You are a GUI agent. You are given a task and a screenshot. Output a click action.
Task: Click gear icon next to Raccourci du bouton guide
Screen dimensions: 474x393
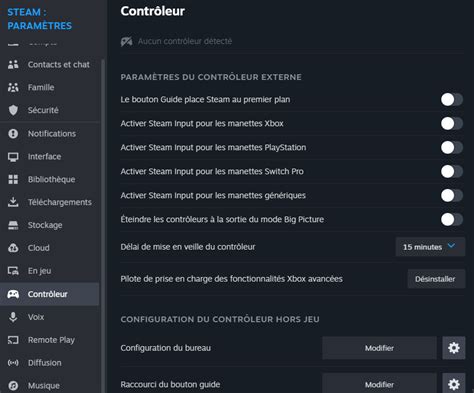454,384
